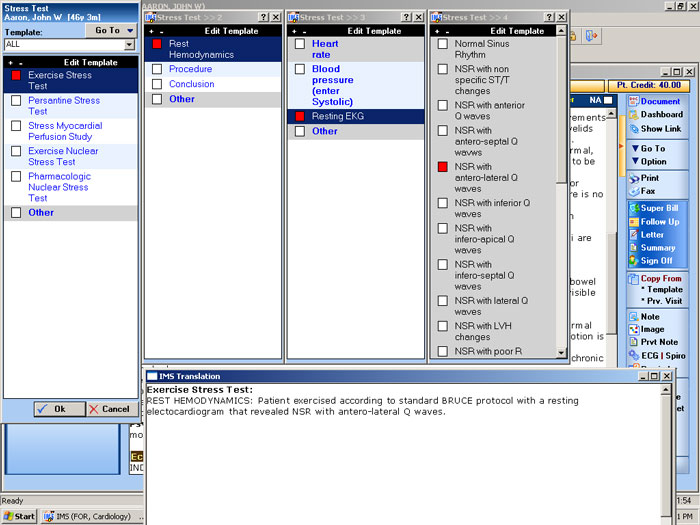This screenshot has height=525, width=700.
Task: Click the Copy From clipboard icon
Action: click(x=633, y=279)
